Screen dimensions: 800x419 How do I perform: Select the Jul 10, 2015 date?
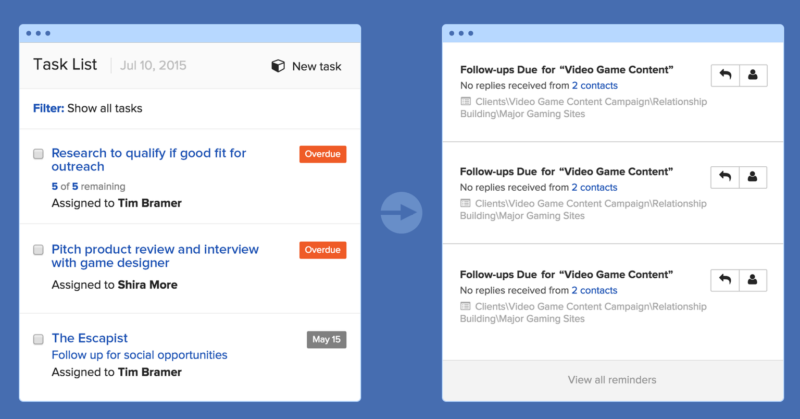pyautogui.click(x=153, y=65)
